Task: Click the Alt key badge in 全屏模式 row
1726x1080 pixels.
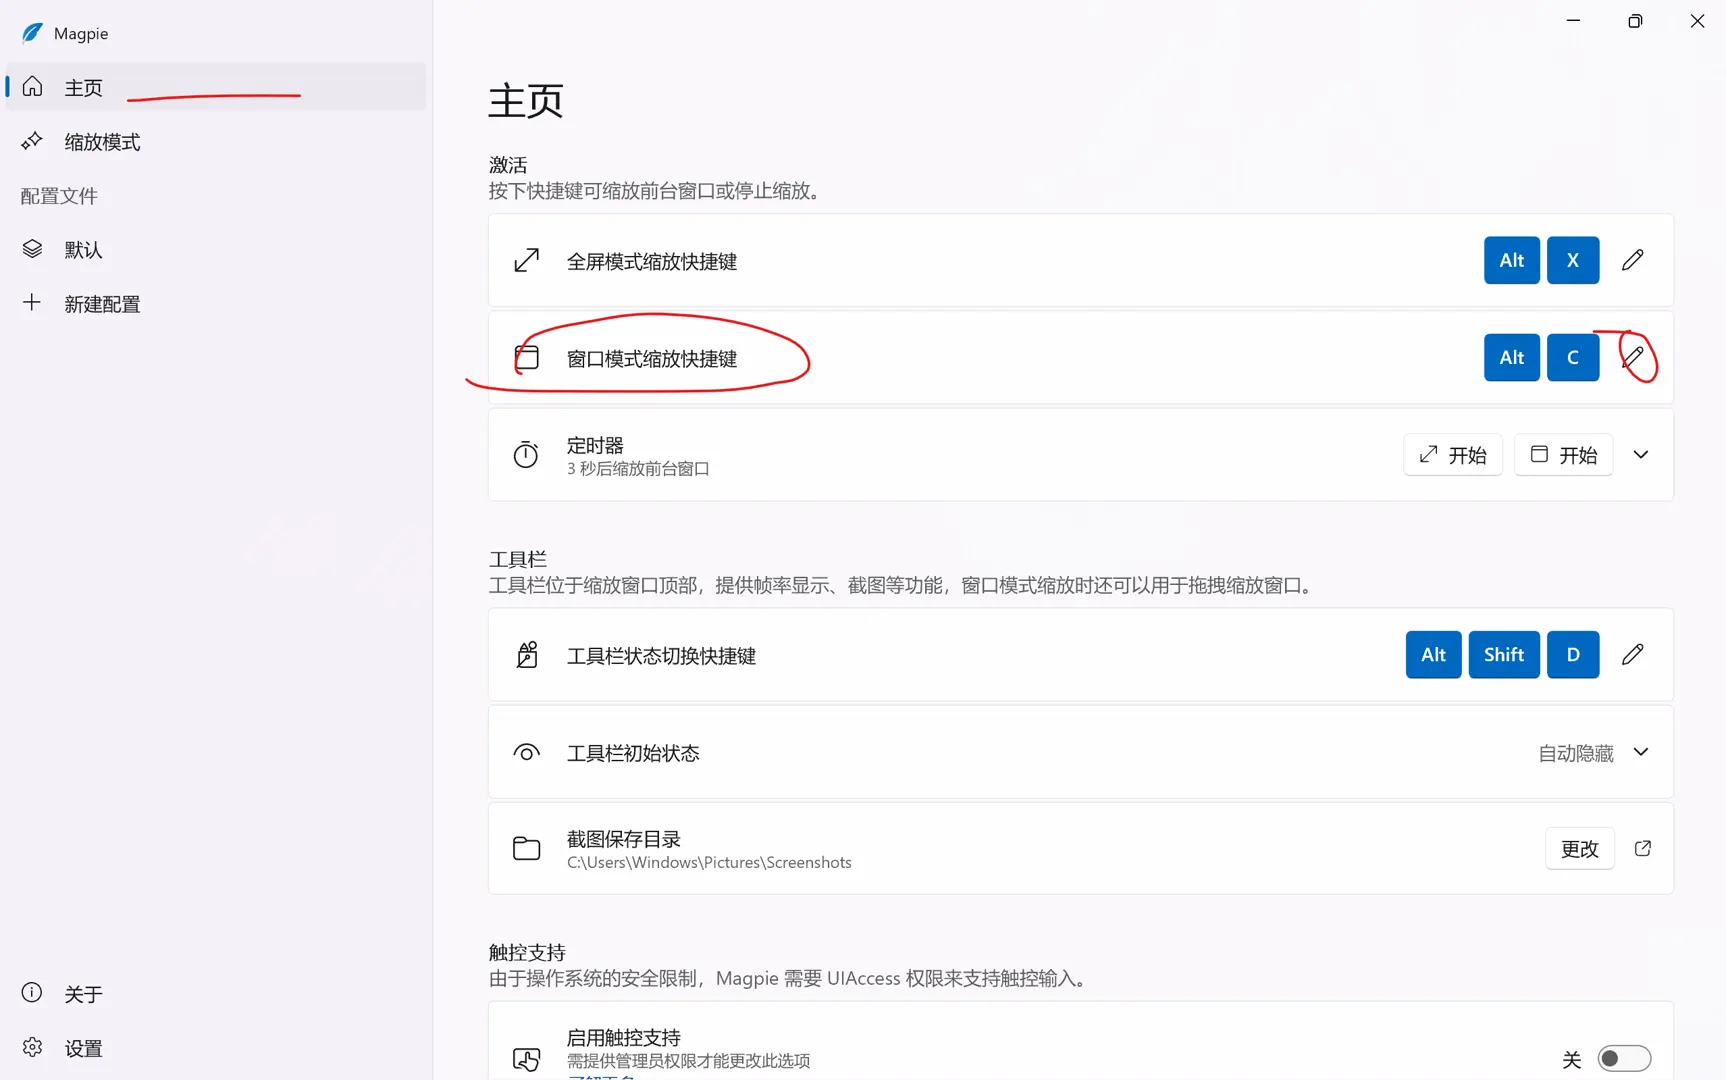Action: 1511,260
